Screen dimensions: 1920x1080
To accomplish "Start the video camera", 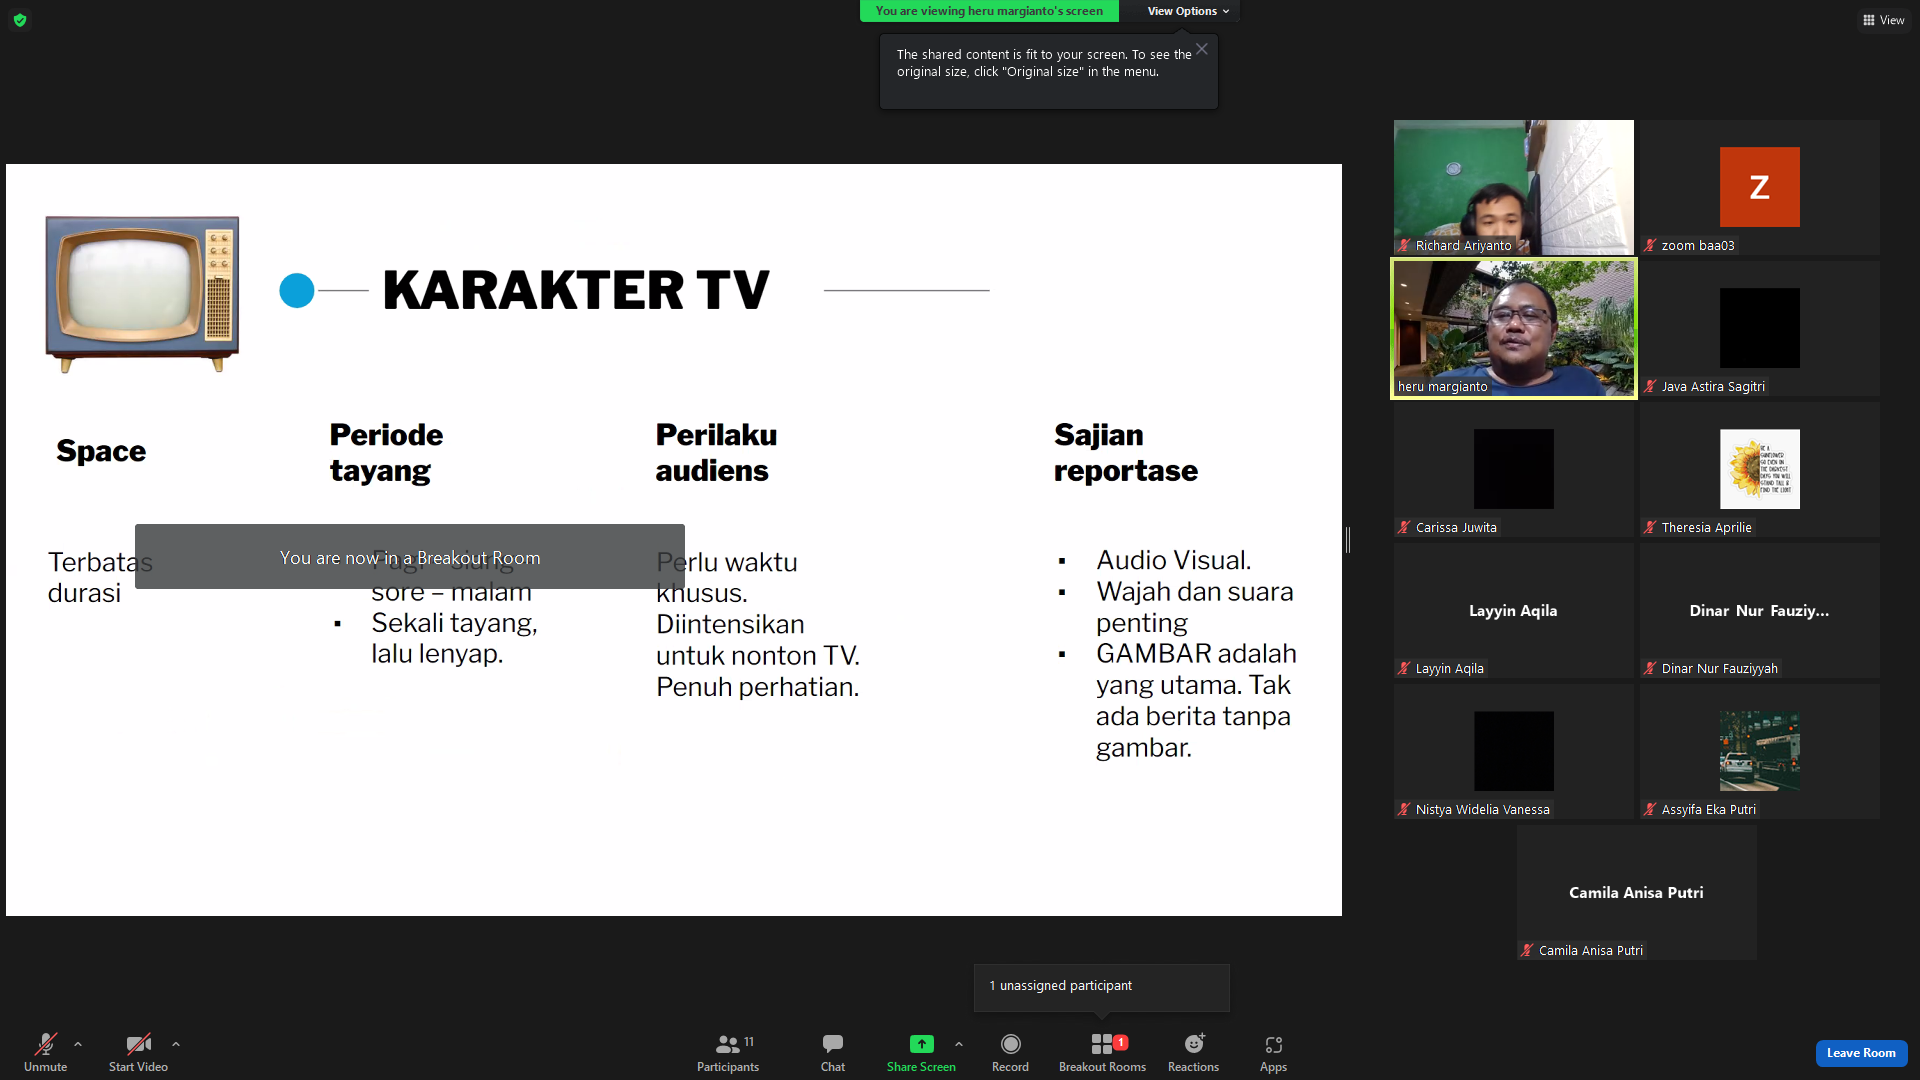I will pos(138,1052).
